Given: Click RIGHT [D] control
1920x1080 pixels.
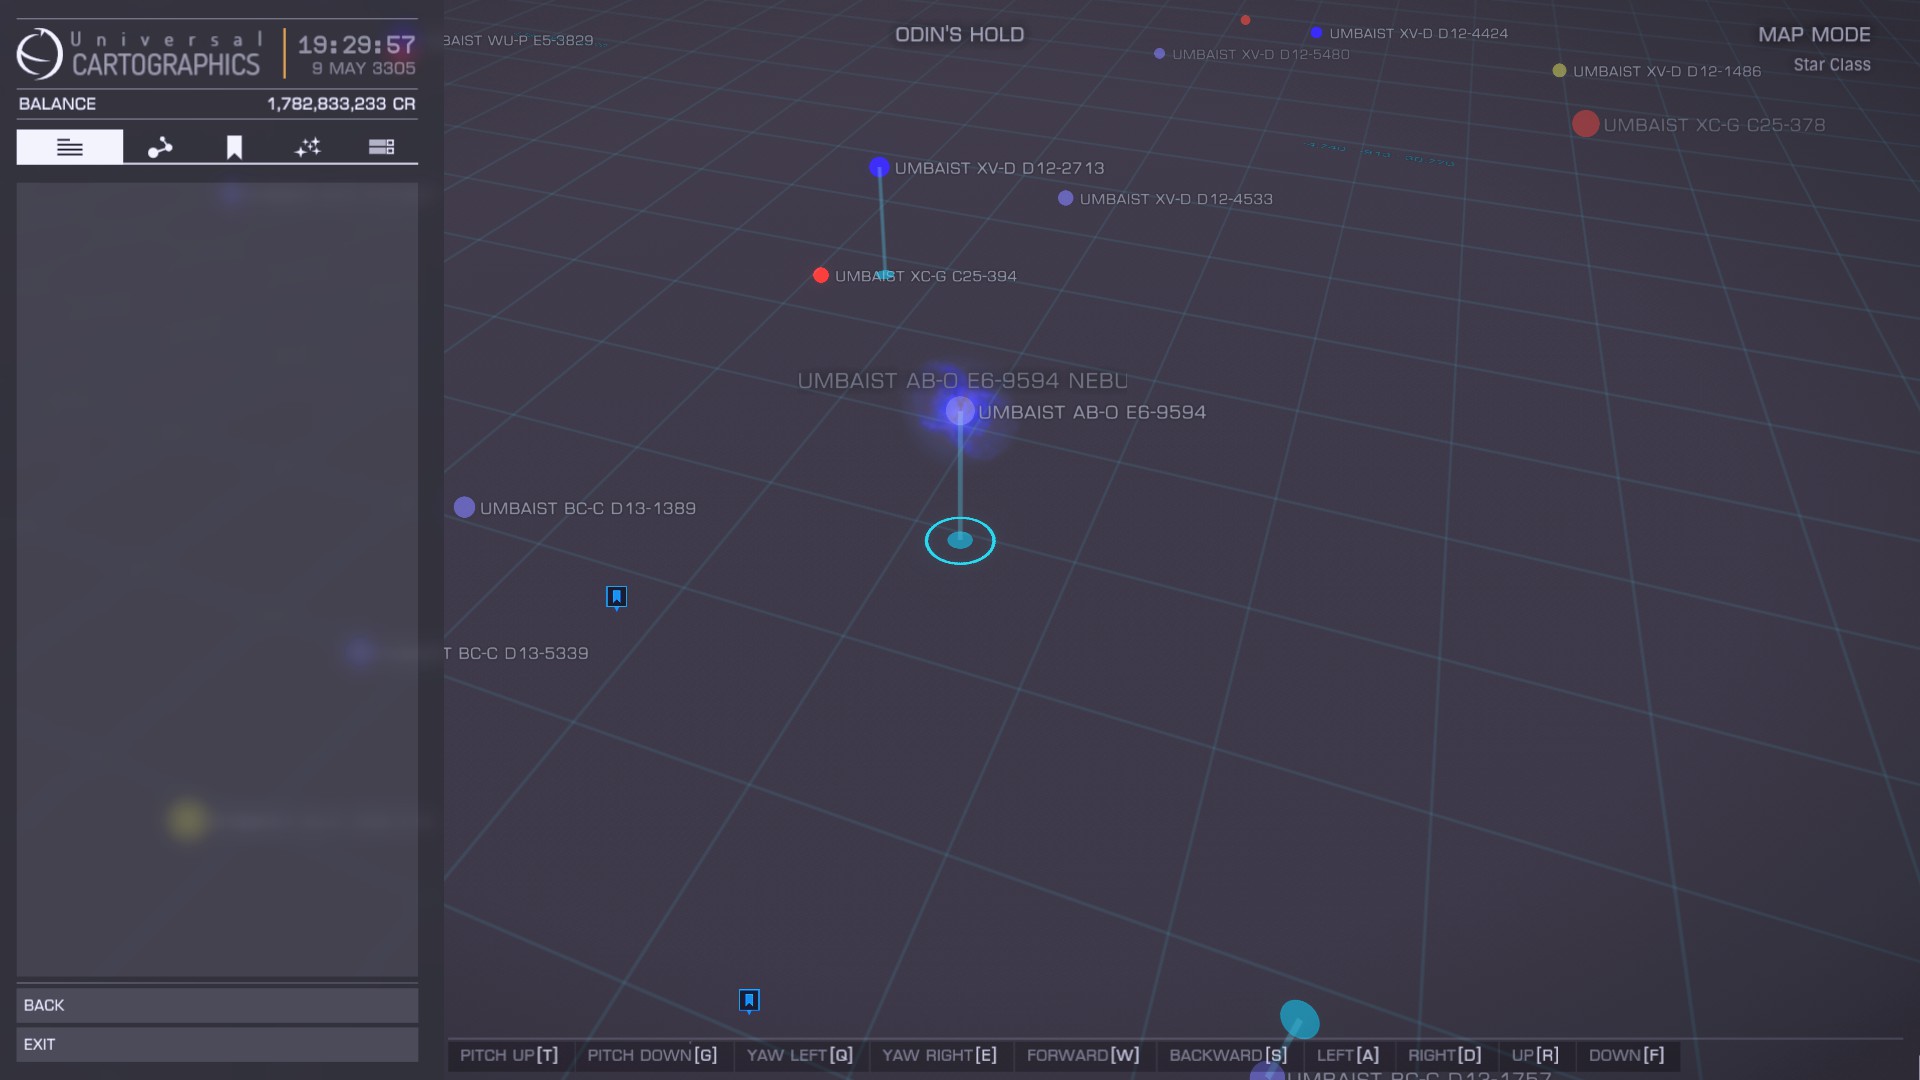Looking at the screenshot, I should tap(1444, 1055).
